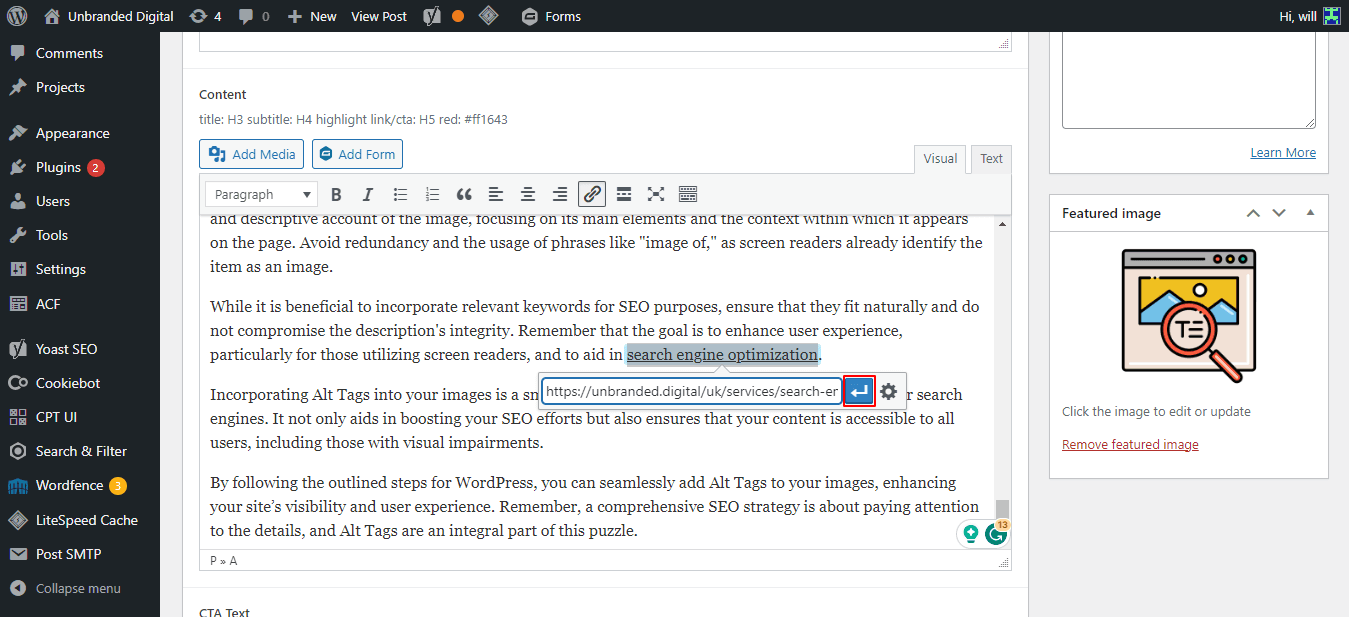
Task: Apply blockquote formatting
Action: point(464,194)
